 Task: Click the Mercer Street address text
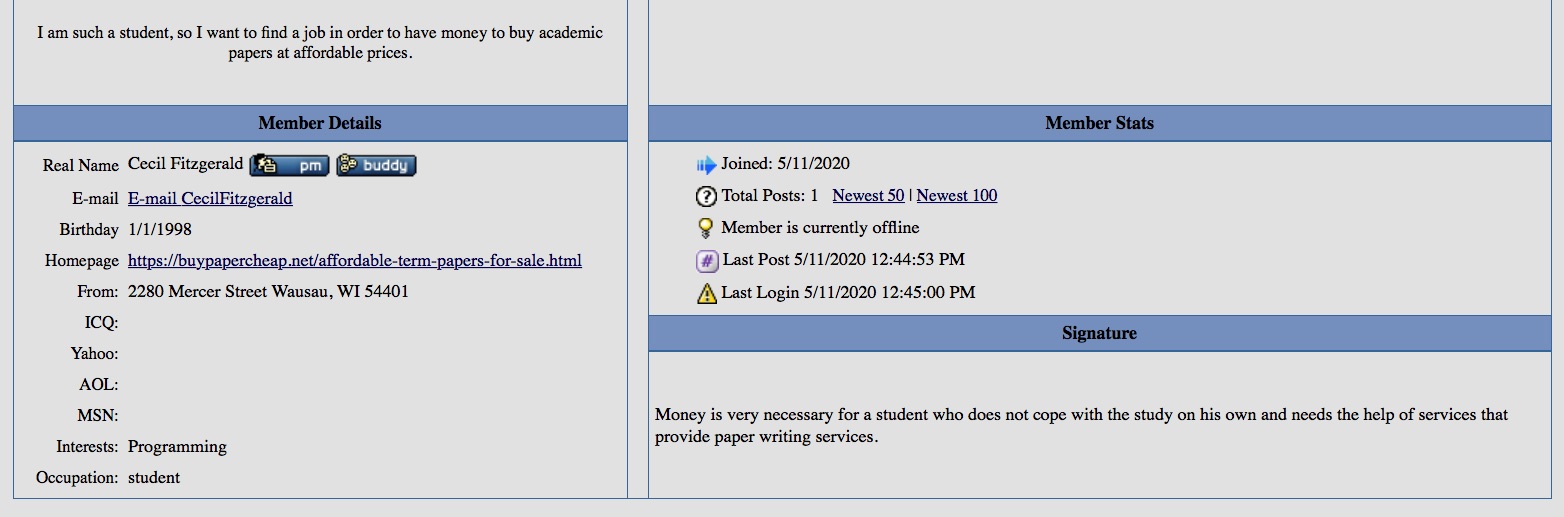[x=268, y=292]
